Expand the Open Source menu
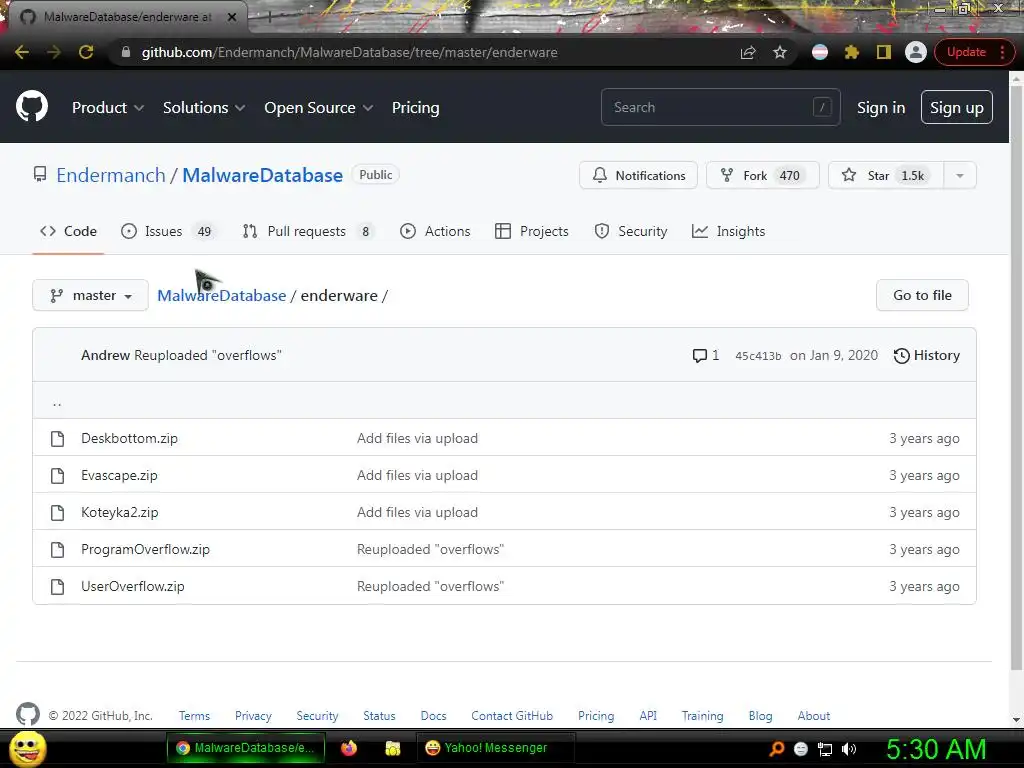The image size is (1024, 768). (319, 108)
